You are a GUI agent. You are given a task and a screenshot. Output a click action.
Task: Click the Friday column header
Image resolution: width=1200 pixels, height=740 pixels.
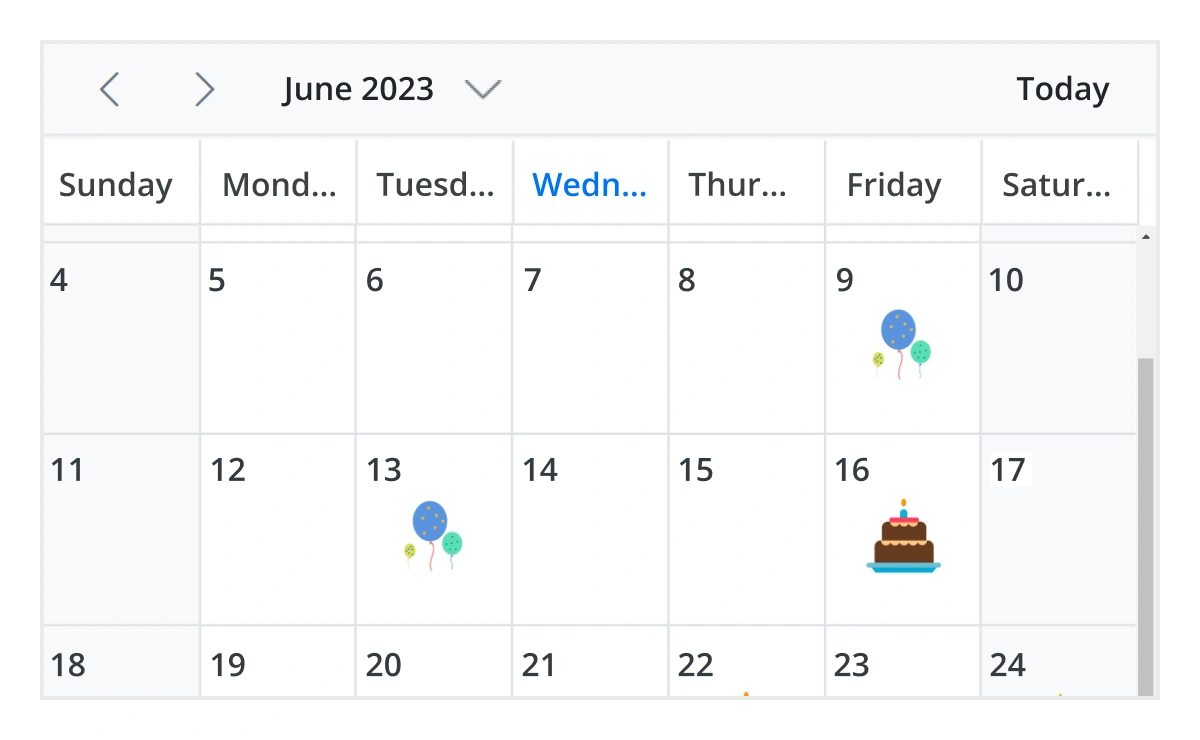893,184
